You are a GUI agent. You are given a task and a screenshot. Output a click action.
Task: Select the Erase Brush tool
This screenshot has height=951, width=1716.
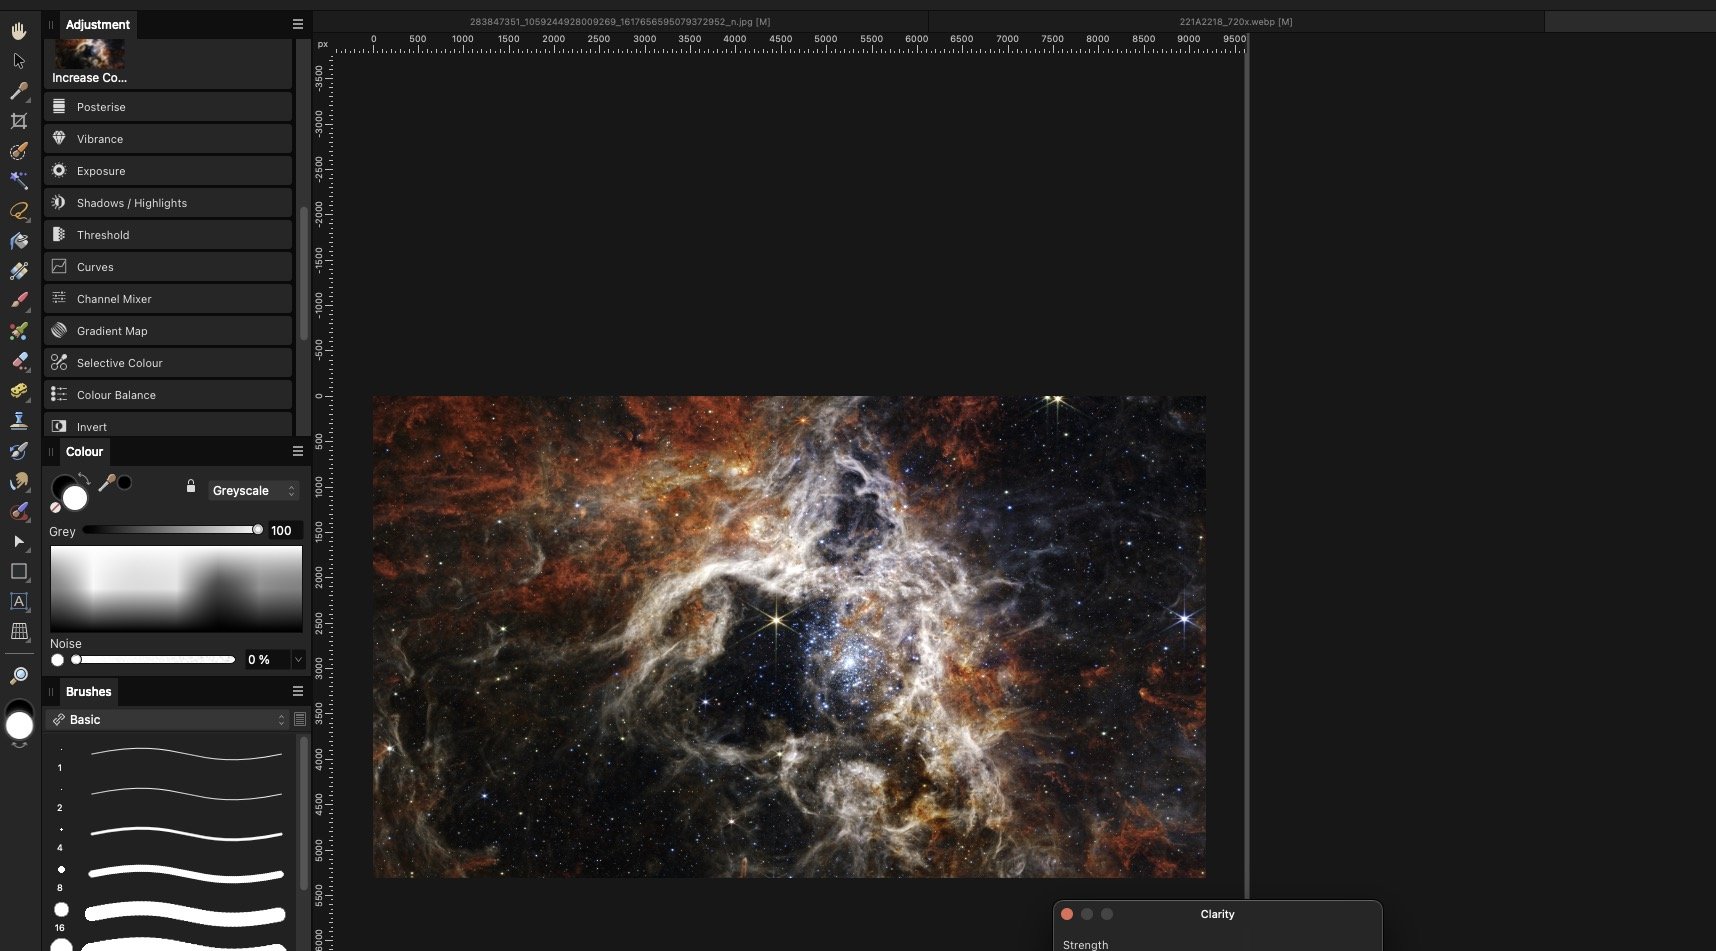coord(19,361)
